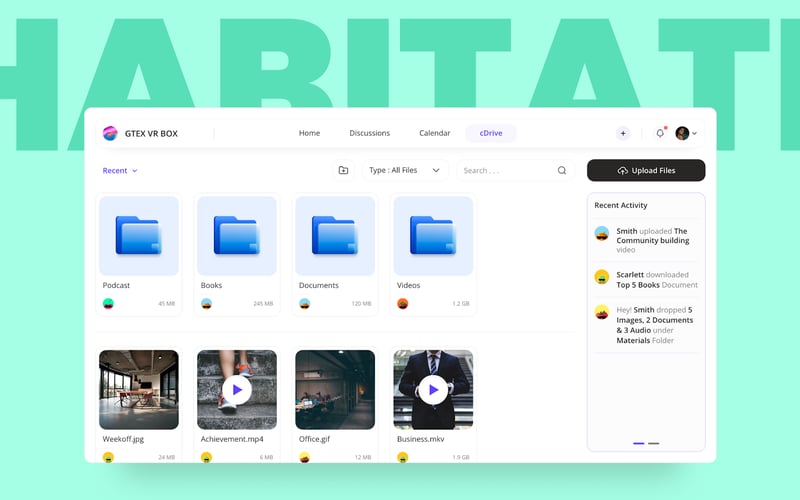Click the Office.gif file name
The image size is (800, 500).
click(x=314, y=439)
